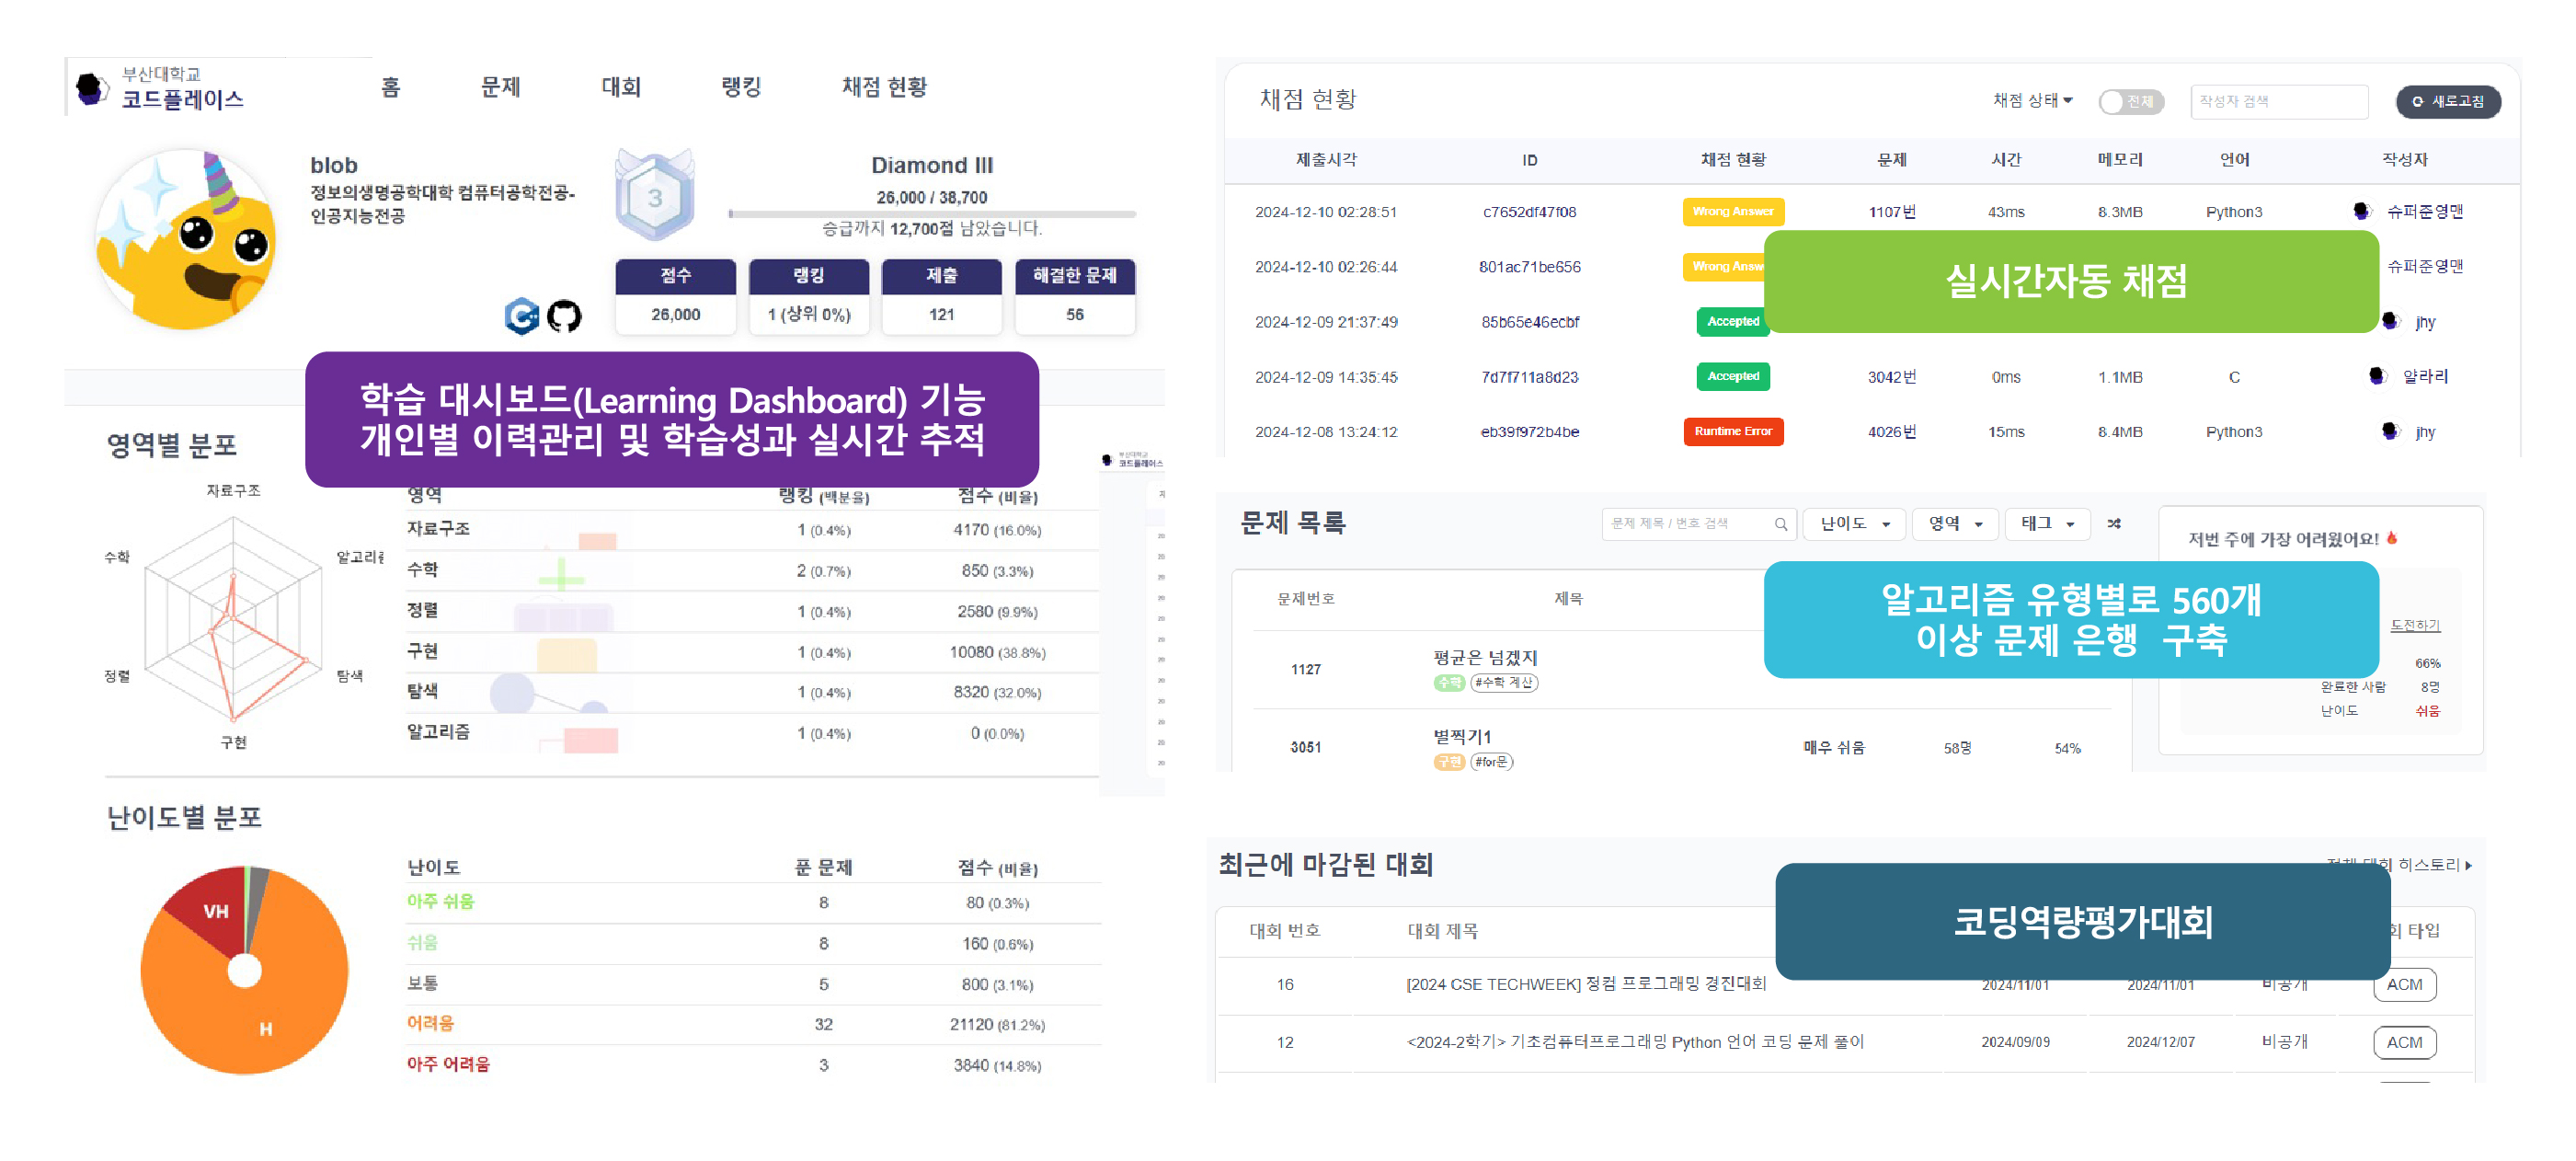Click the shuffle random-problem icon beside 태그 filter

2114,523
